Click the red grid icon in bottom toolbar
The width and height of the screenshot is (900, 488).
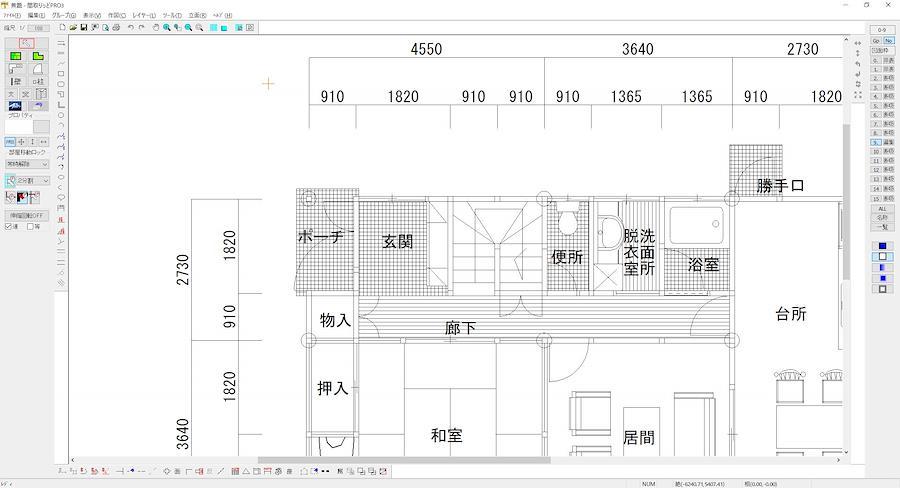point(235,471)
